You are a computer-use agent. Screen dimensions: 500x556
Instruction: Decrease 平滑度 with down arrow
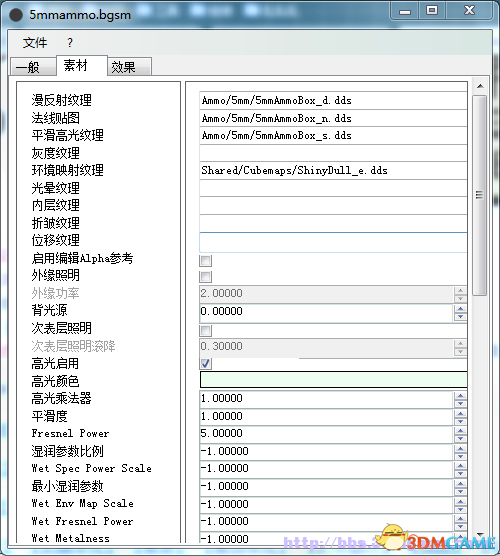[460, 421]
